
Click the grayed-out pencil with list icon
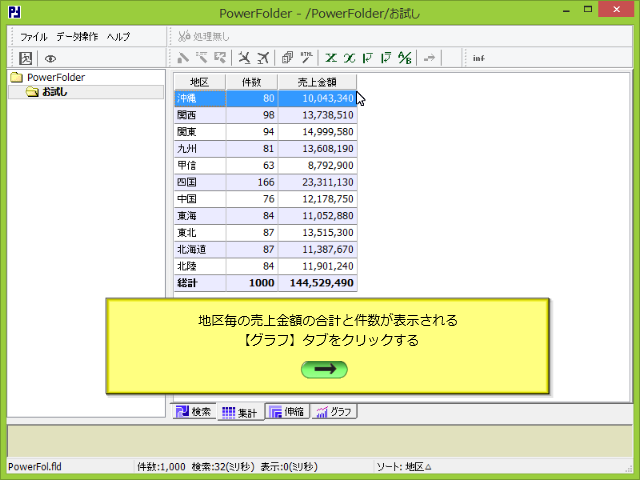click(x=202, y=58)
